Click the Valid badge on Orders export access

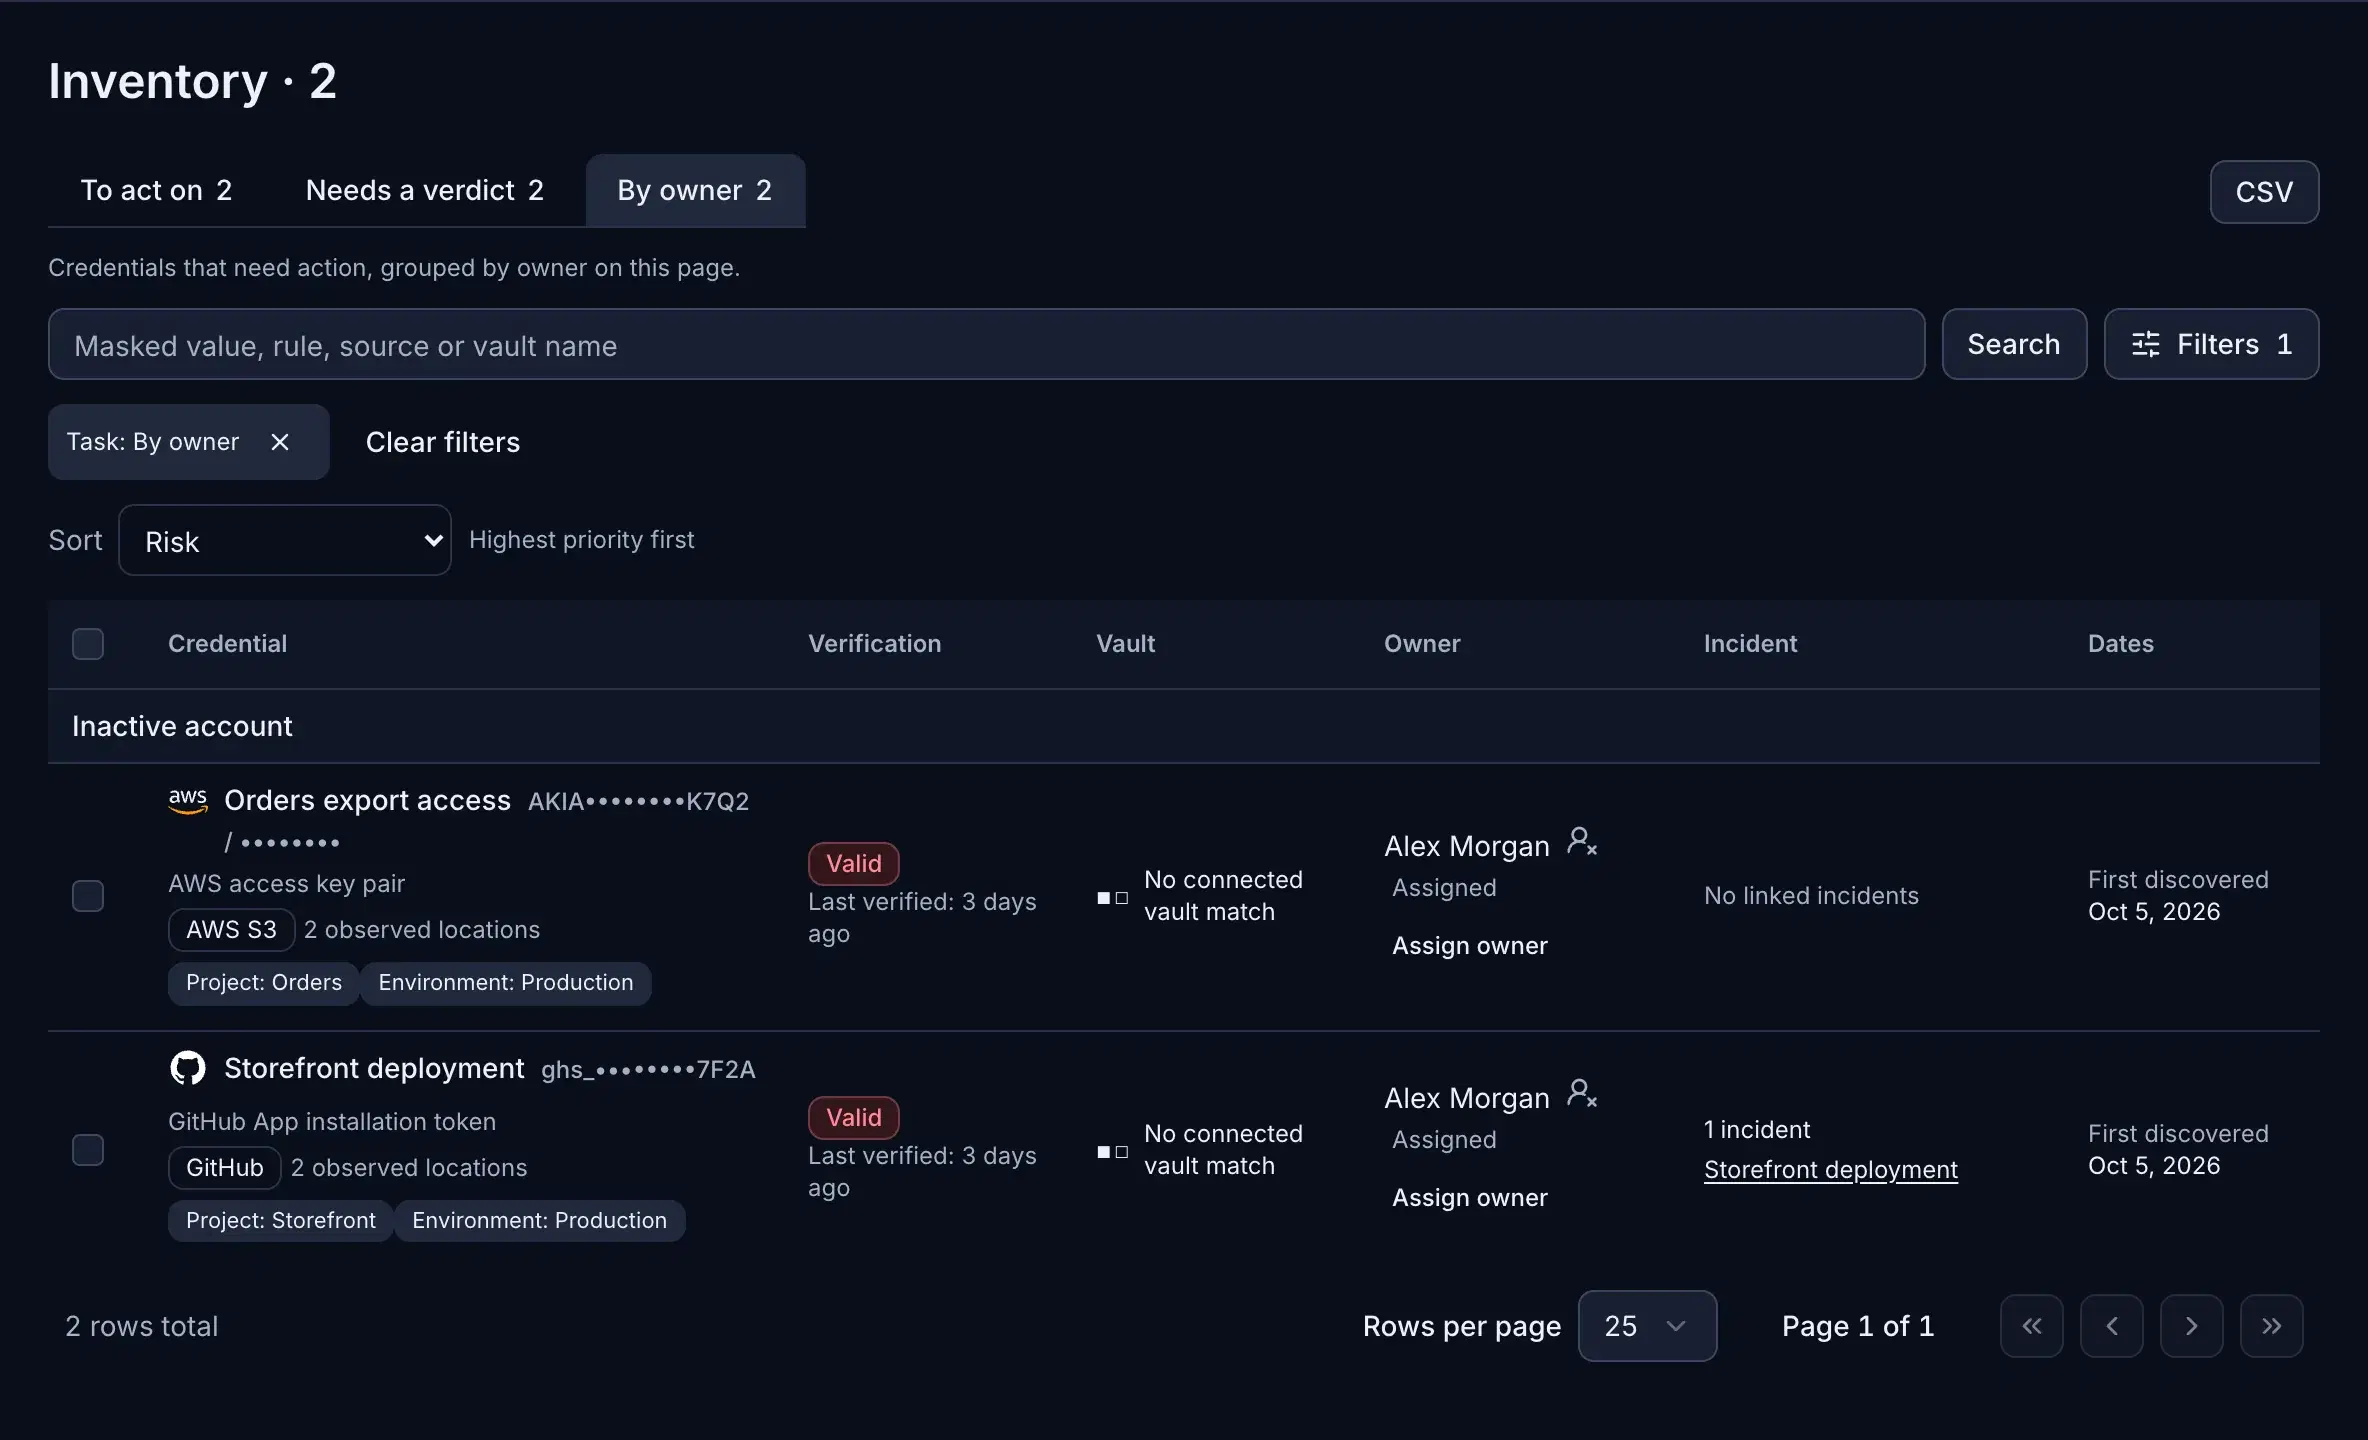[854, 864]
